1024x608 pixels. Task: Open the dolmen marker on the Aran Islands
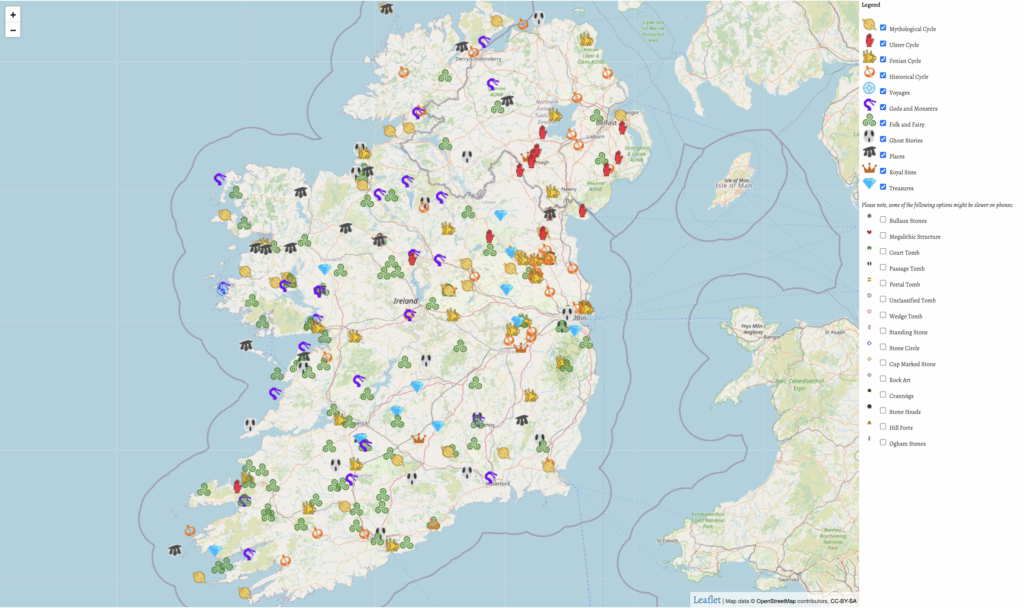coord(246,345)
